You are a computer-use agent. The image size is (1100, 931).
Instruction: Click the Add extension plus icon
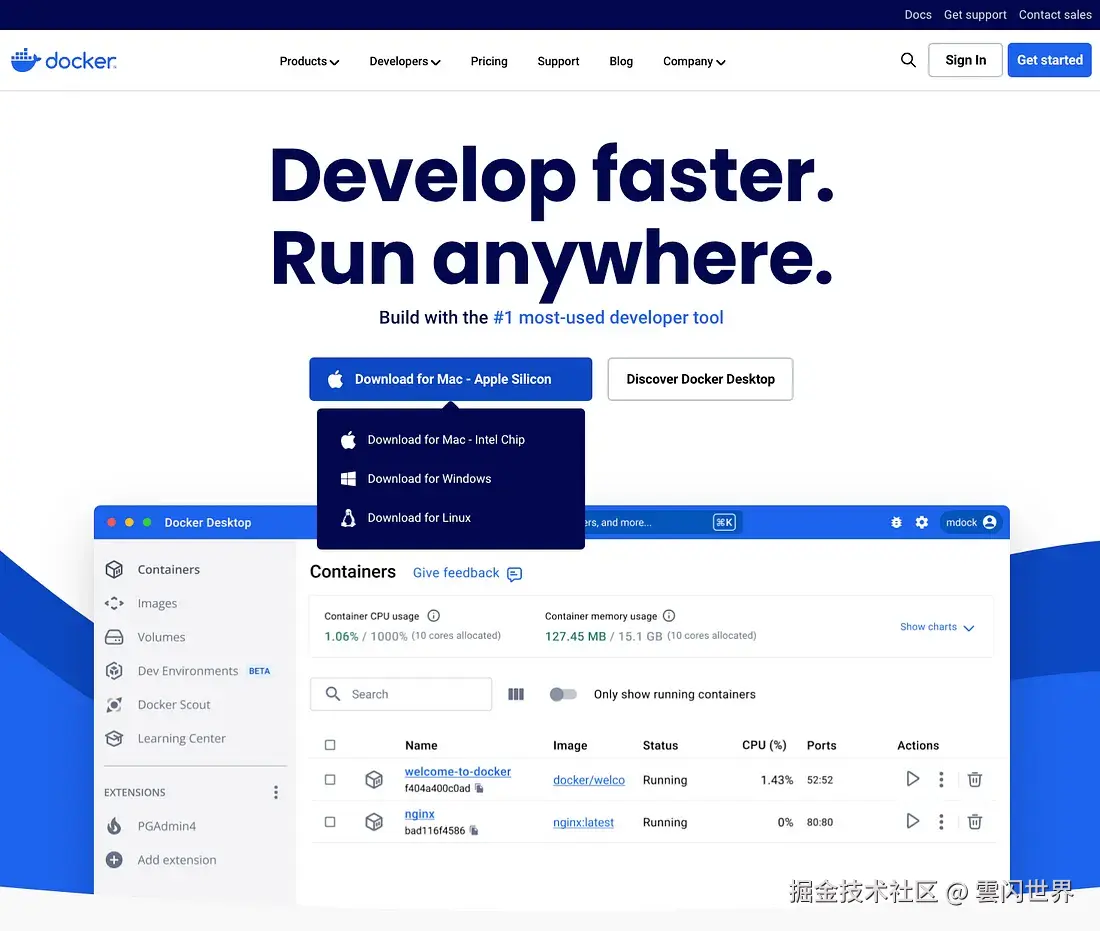pos(114,859)
